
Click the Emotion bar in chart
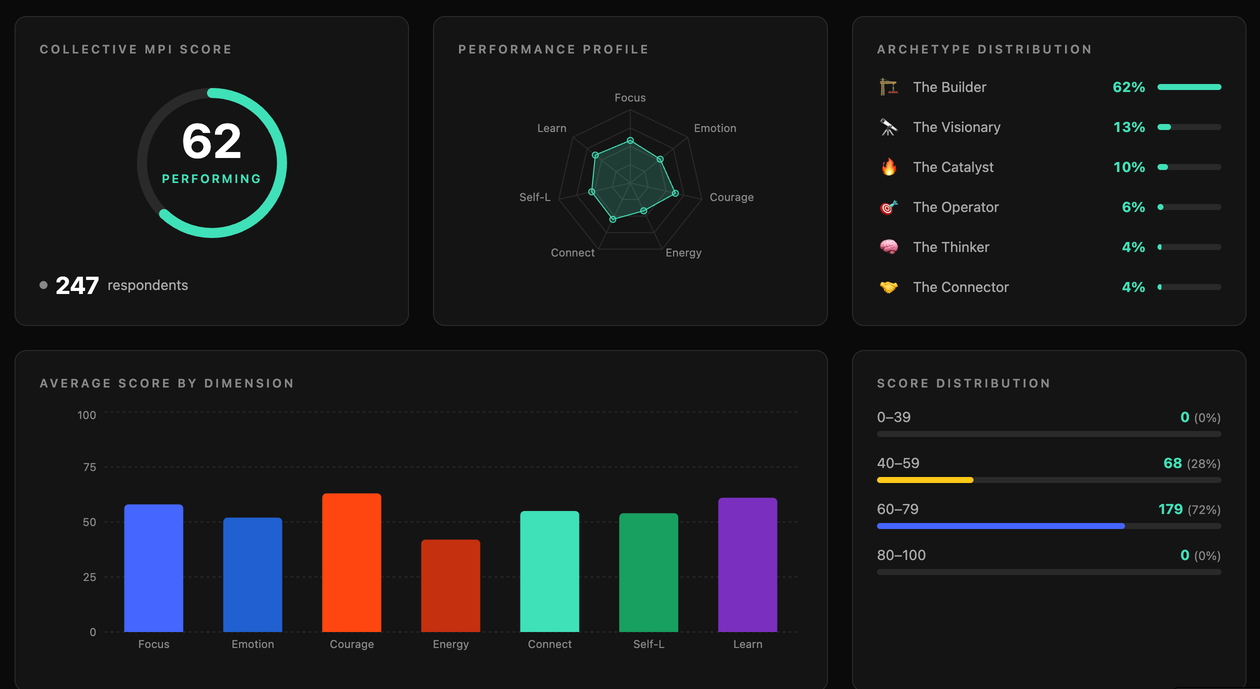point(253,575)
